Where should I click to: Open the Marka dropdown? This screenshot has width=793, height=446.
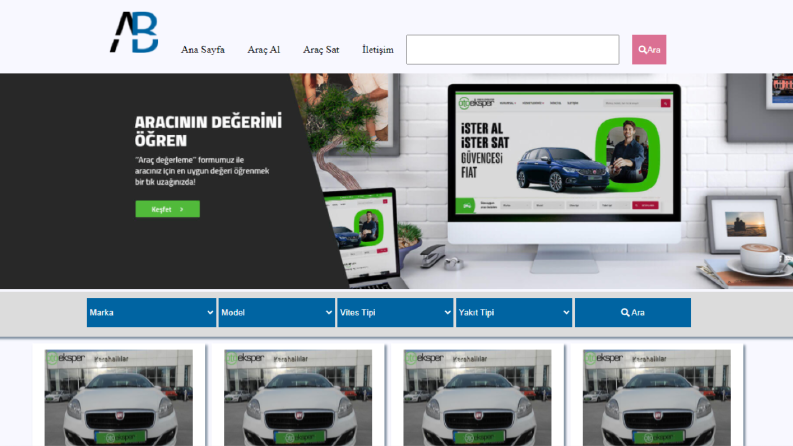tap(151, 313)
